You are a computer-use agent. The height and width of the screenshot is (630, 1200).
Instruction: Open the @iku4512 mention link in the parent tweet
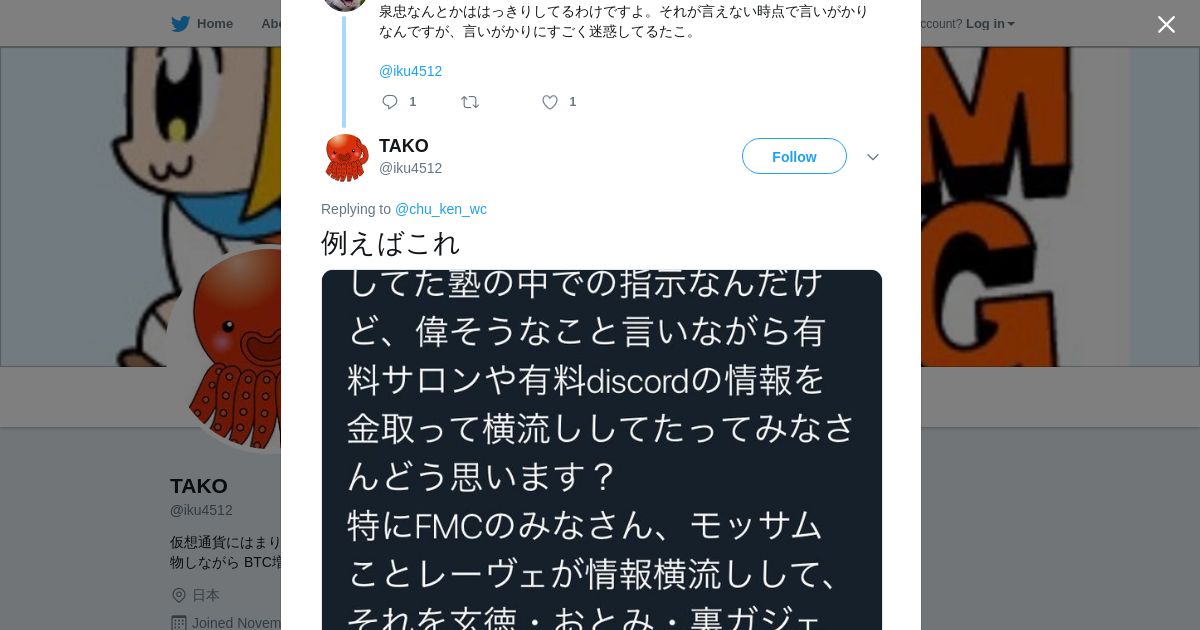pos(410,71)
